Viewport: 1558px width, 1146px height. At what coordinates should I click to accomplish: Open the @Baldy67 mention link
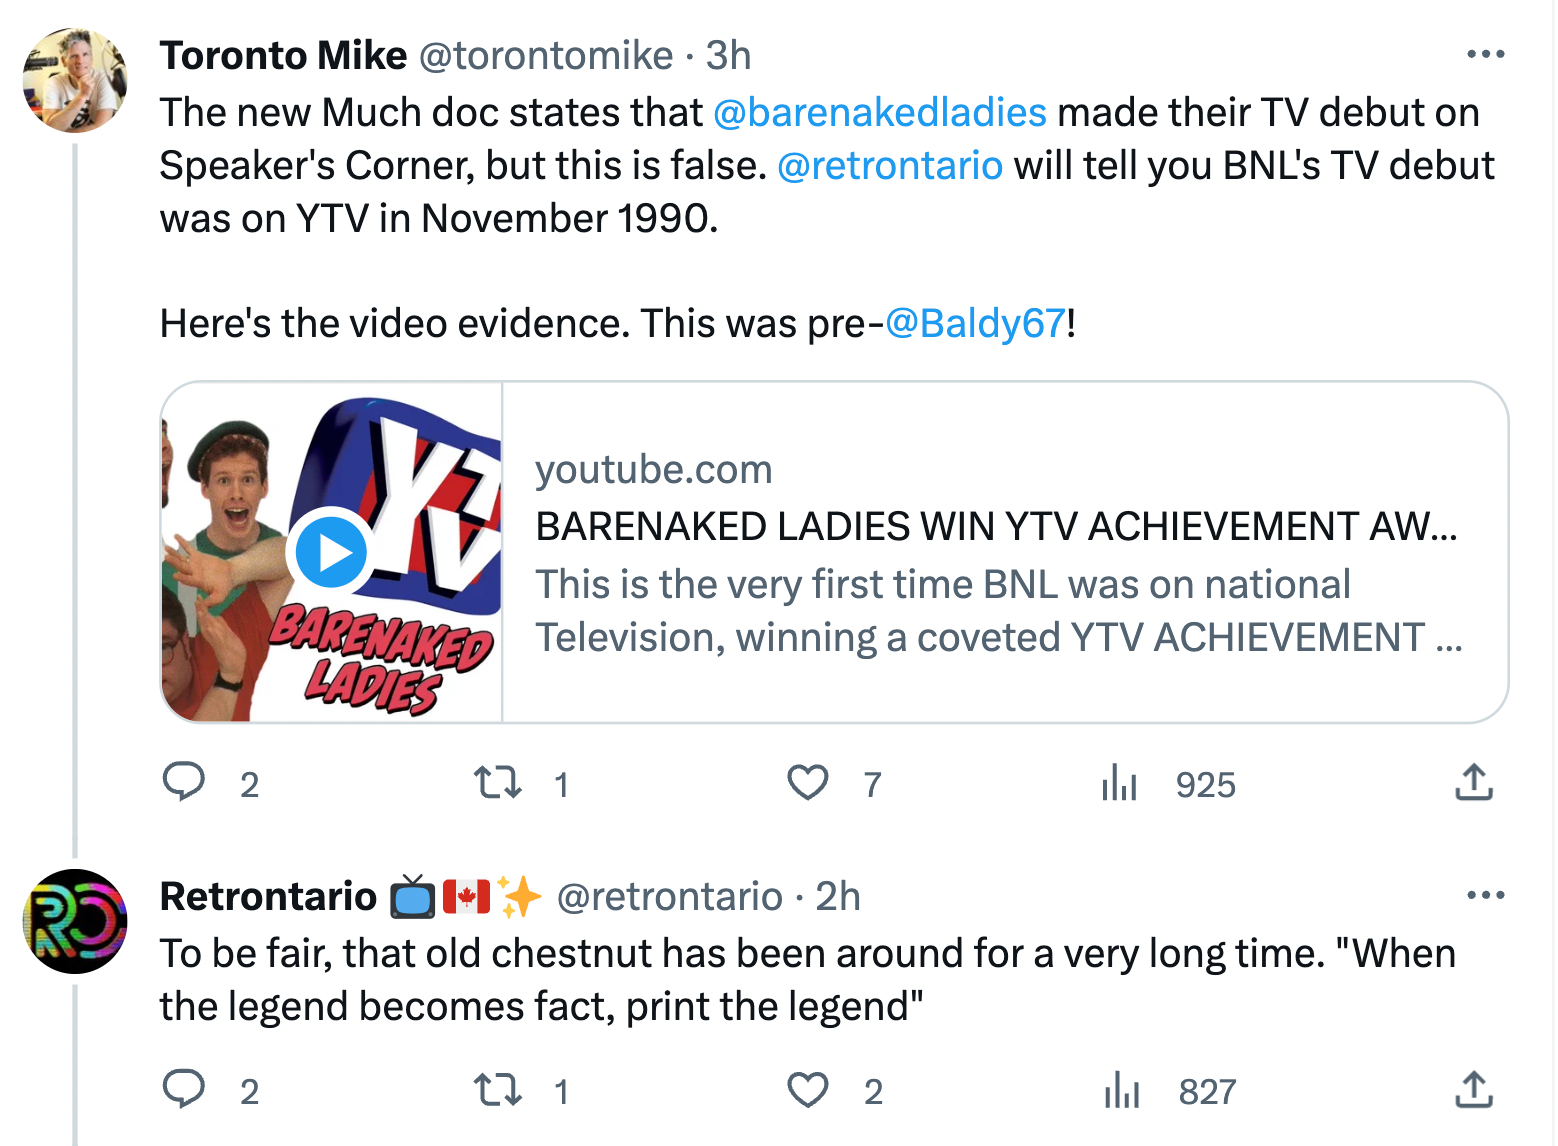click(975, 324)
